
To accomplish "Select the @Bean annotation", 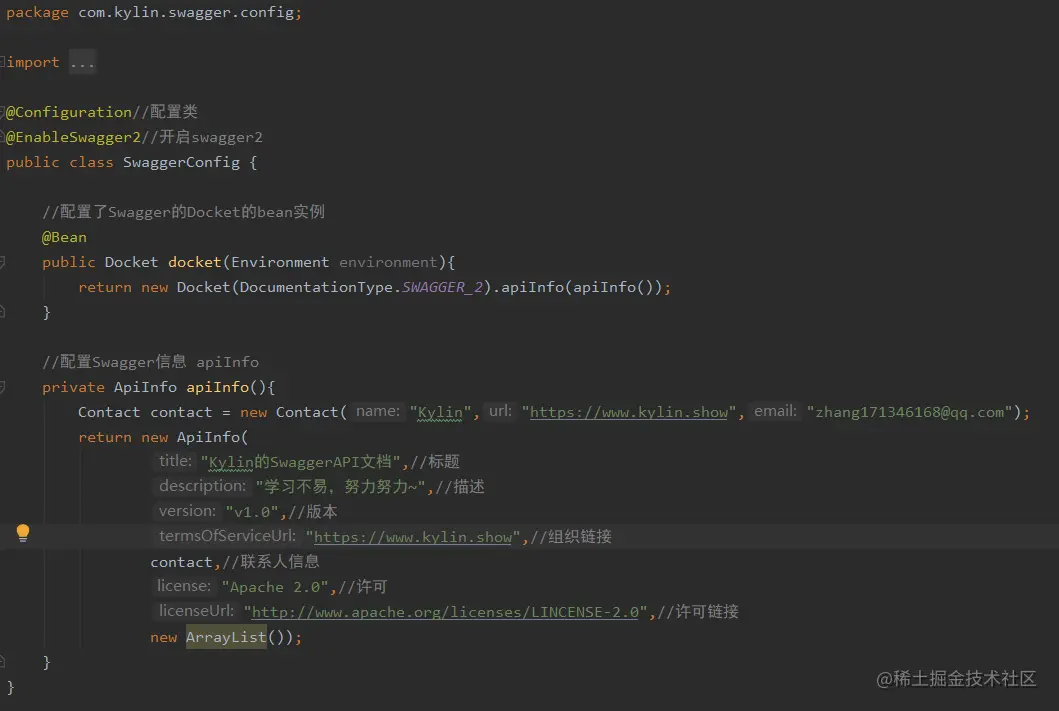I will pyautogui.click(x=64, y=237).
